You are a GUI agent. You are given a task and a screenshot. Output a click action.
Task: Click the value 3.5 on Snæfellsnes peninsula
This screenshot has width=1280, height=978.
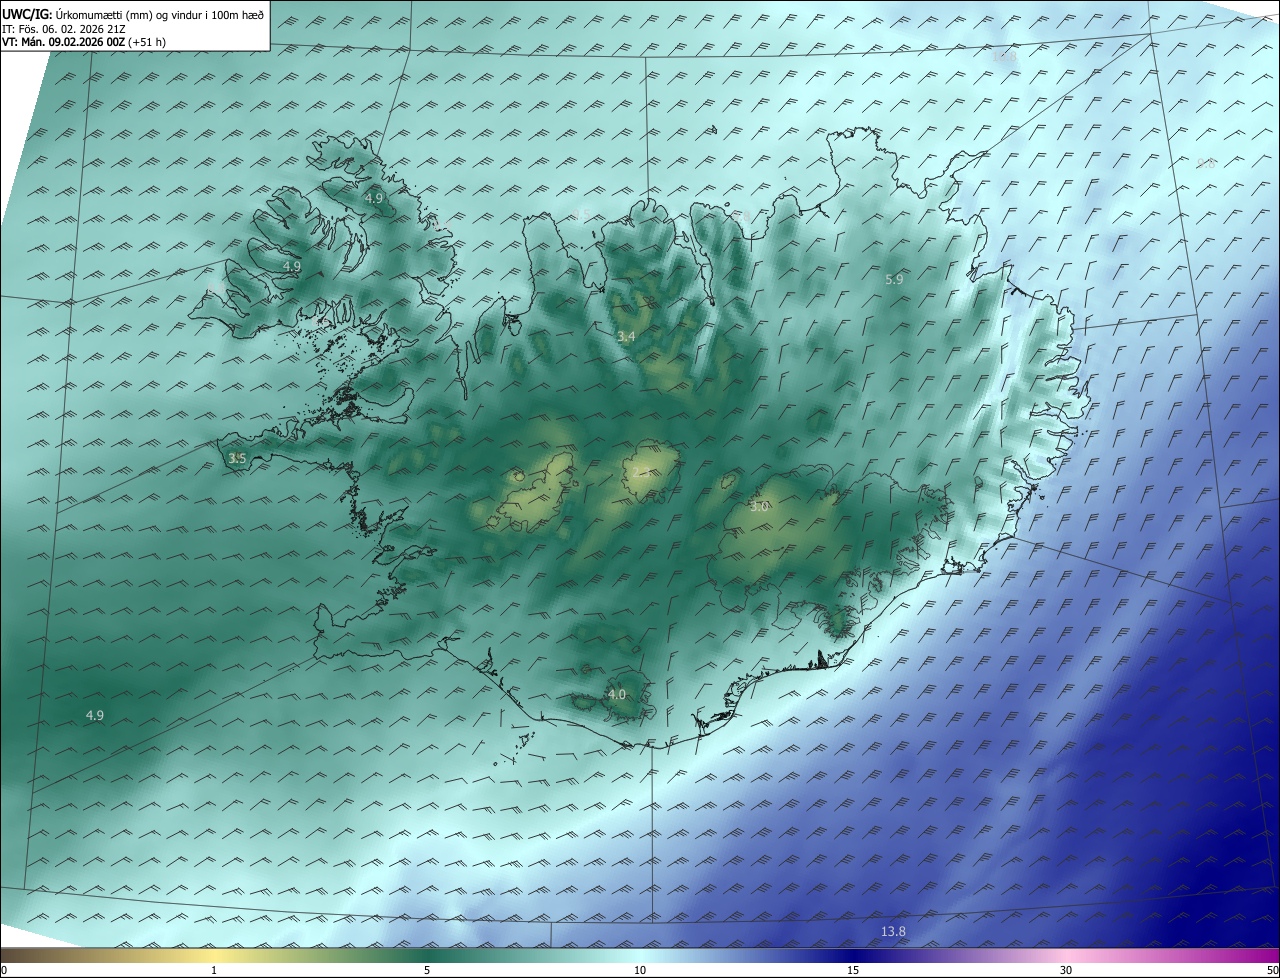point(237,458)
